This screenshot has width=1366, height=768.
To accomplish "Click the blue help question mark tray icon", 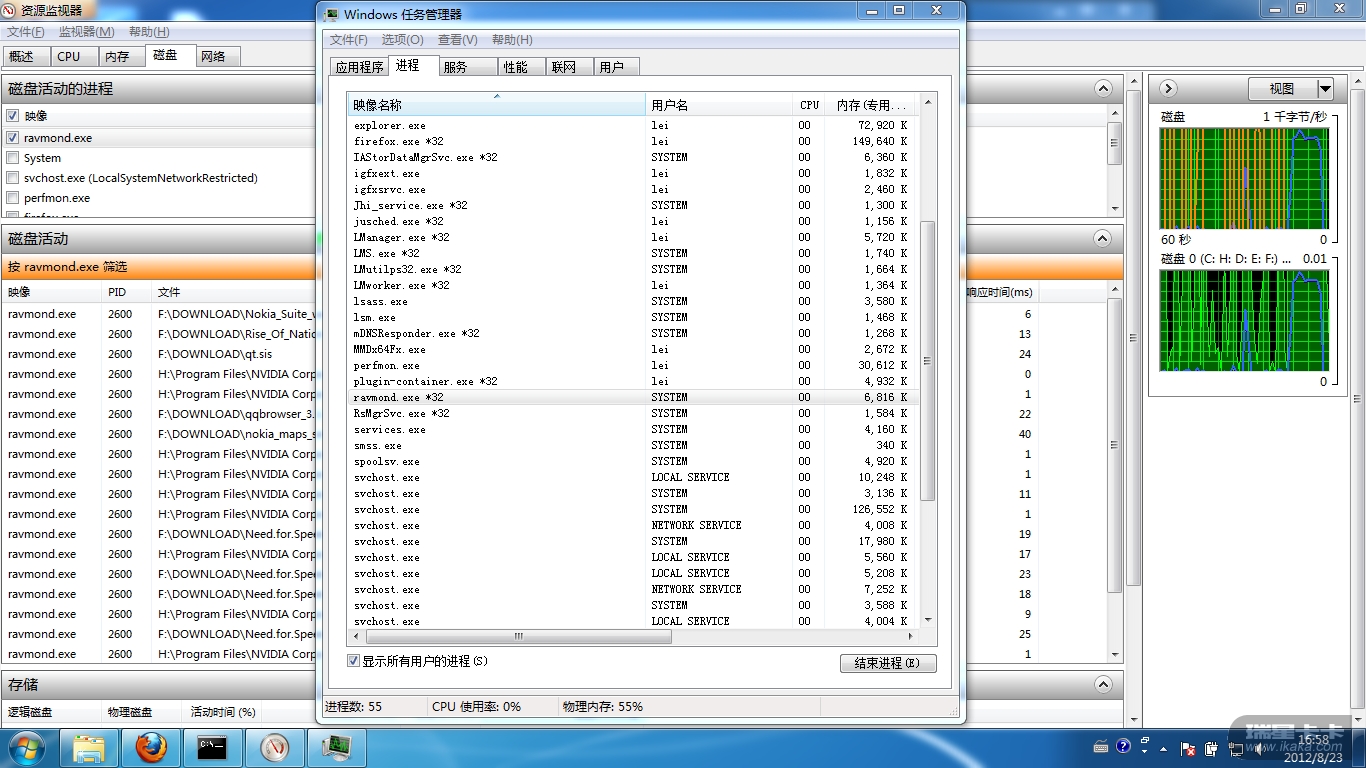I will (x=1124, y=747).
